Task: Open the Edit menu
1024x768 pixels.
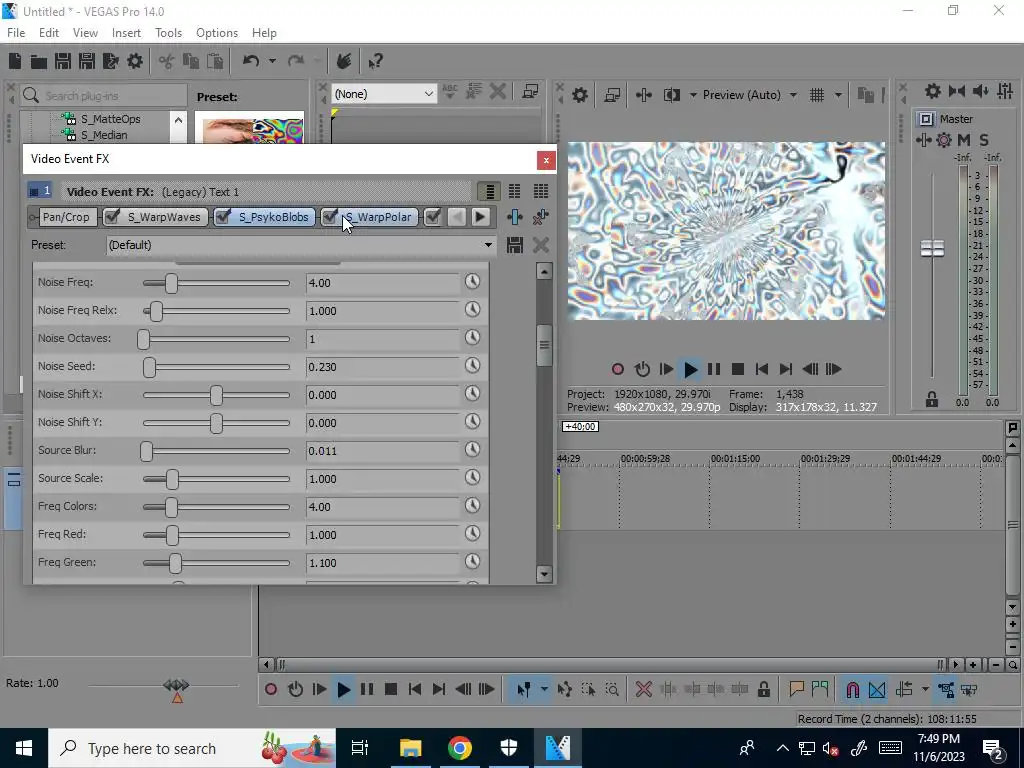Action: tap(49, 33)
